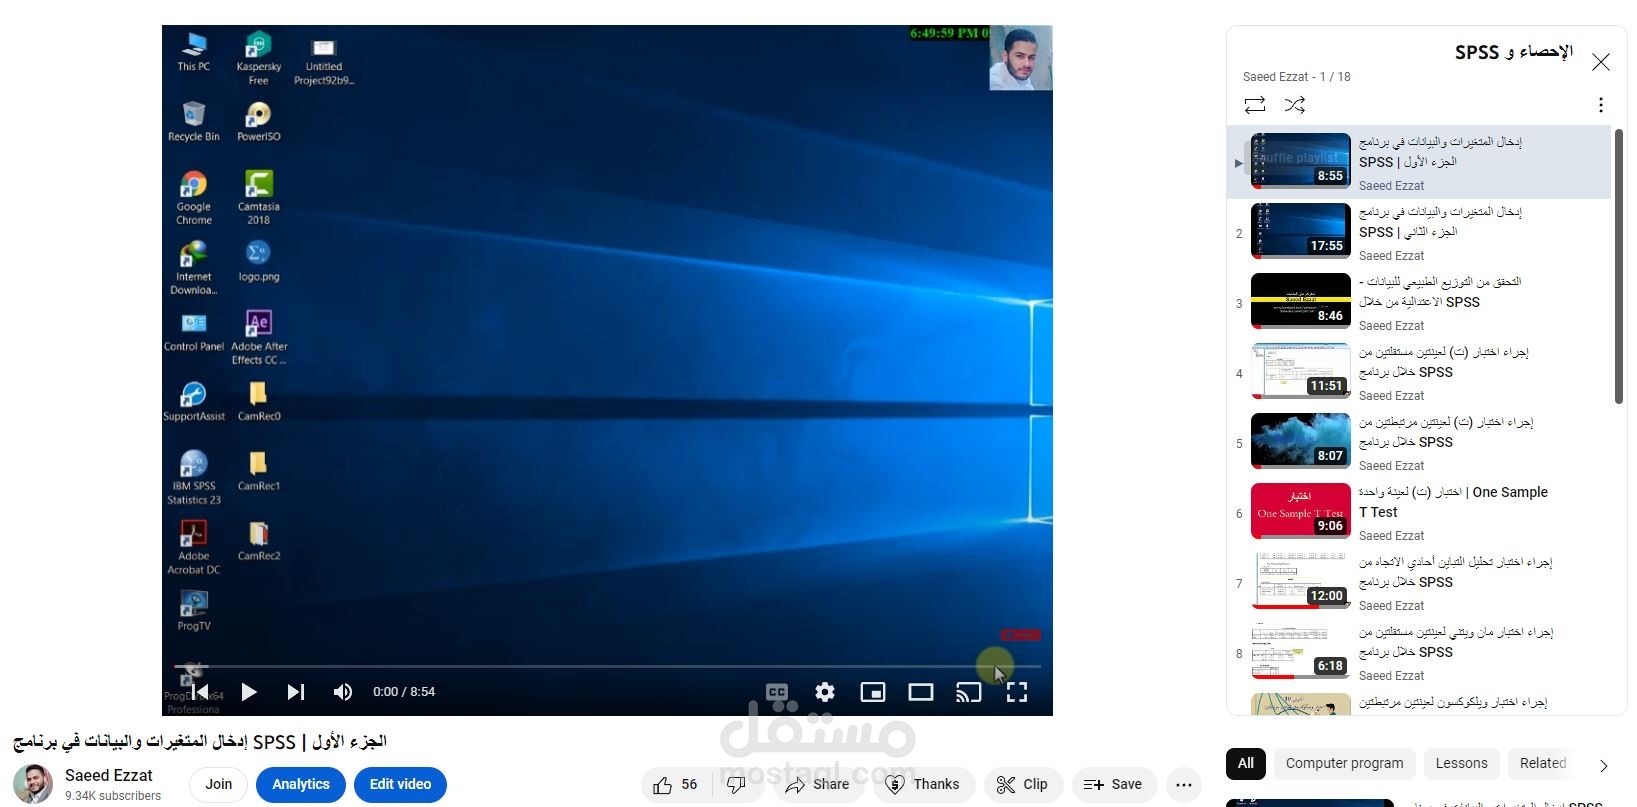Select the Lessons filter chip
1637x807 pixels.
[x=1461, y=763]
